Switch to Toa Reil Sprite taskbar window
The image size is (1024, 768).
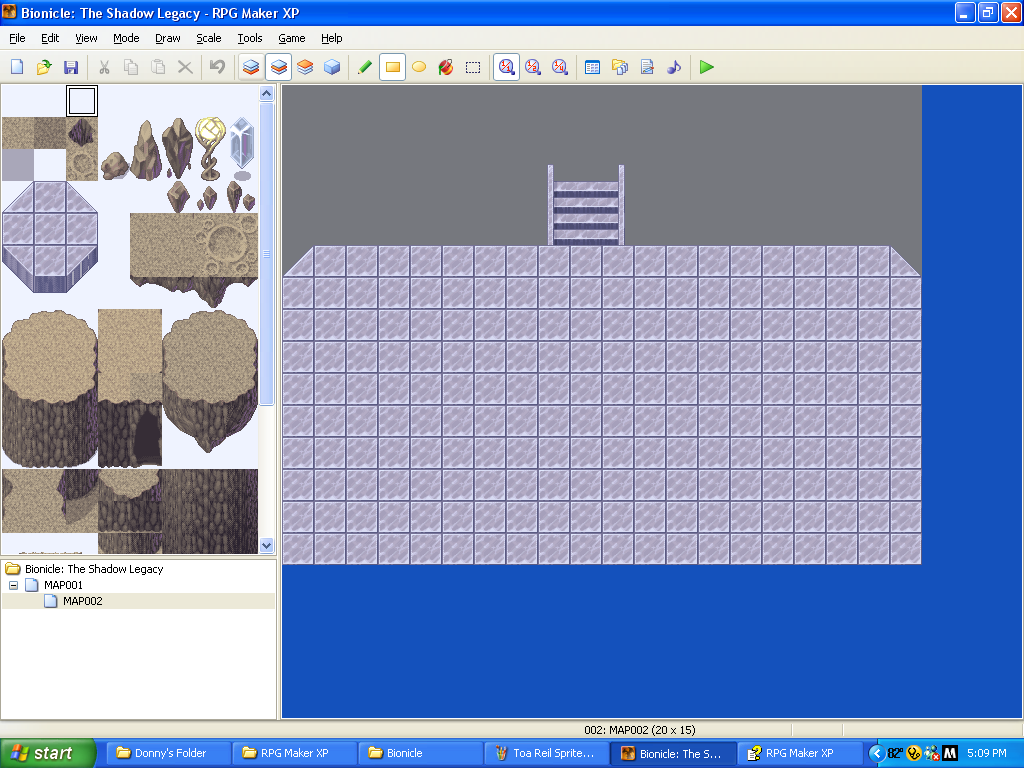pos(547,753)
